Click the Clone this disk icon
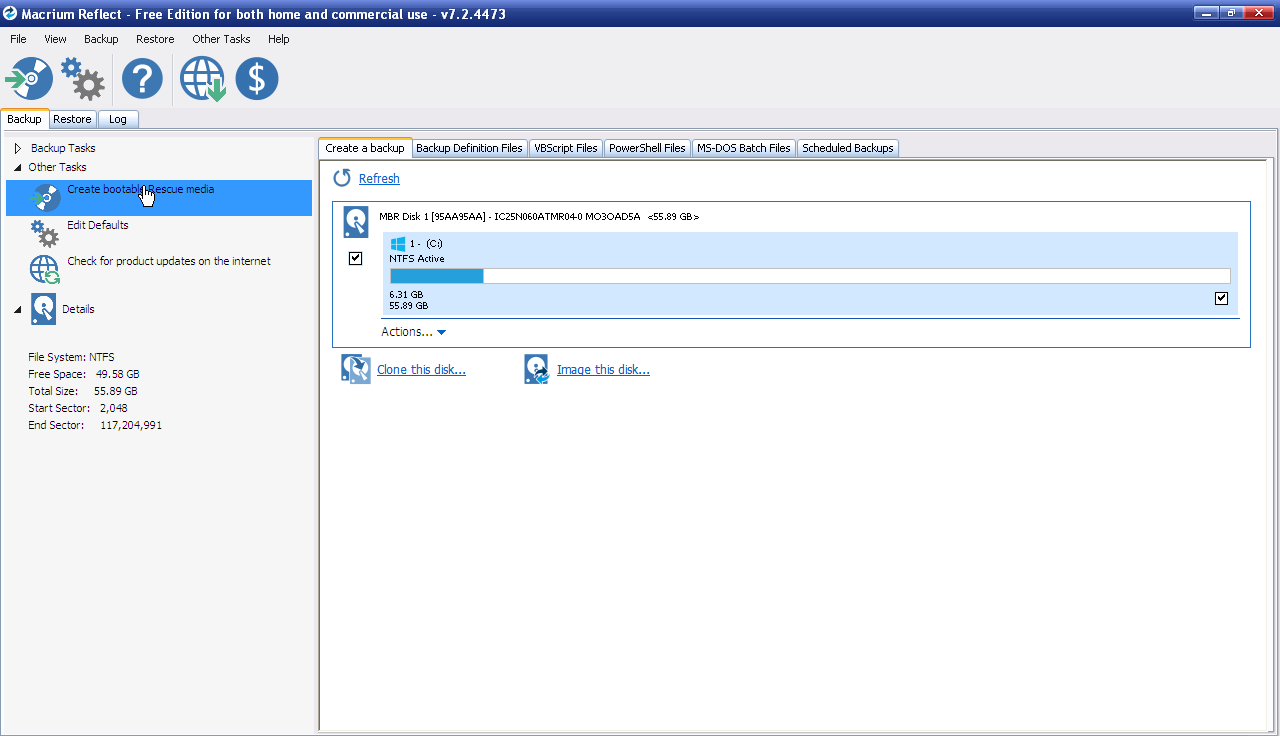 (x=356, y=369)
